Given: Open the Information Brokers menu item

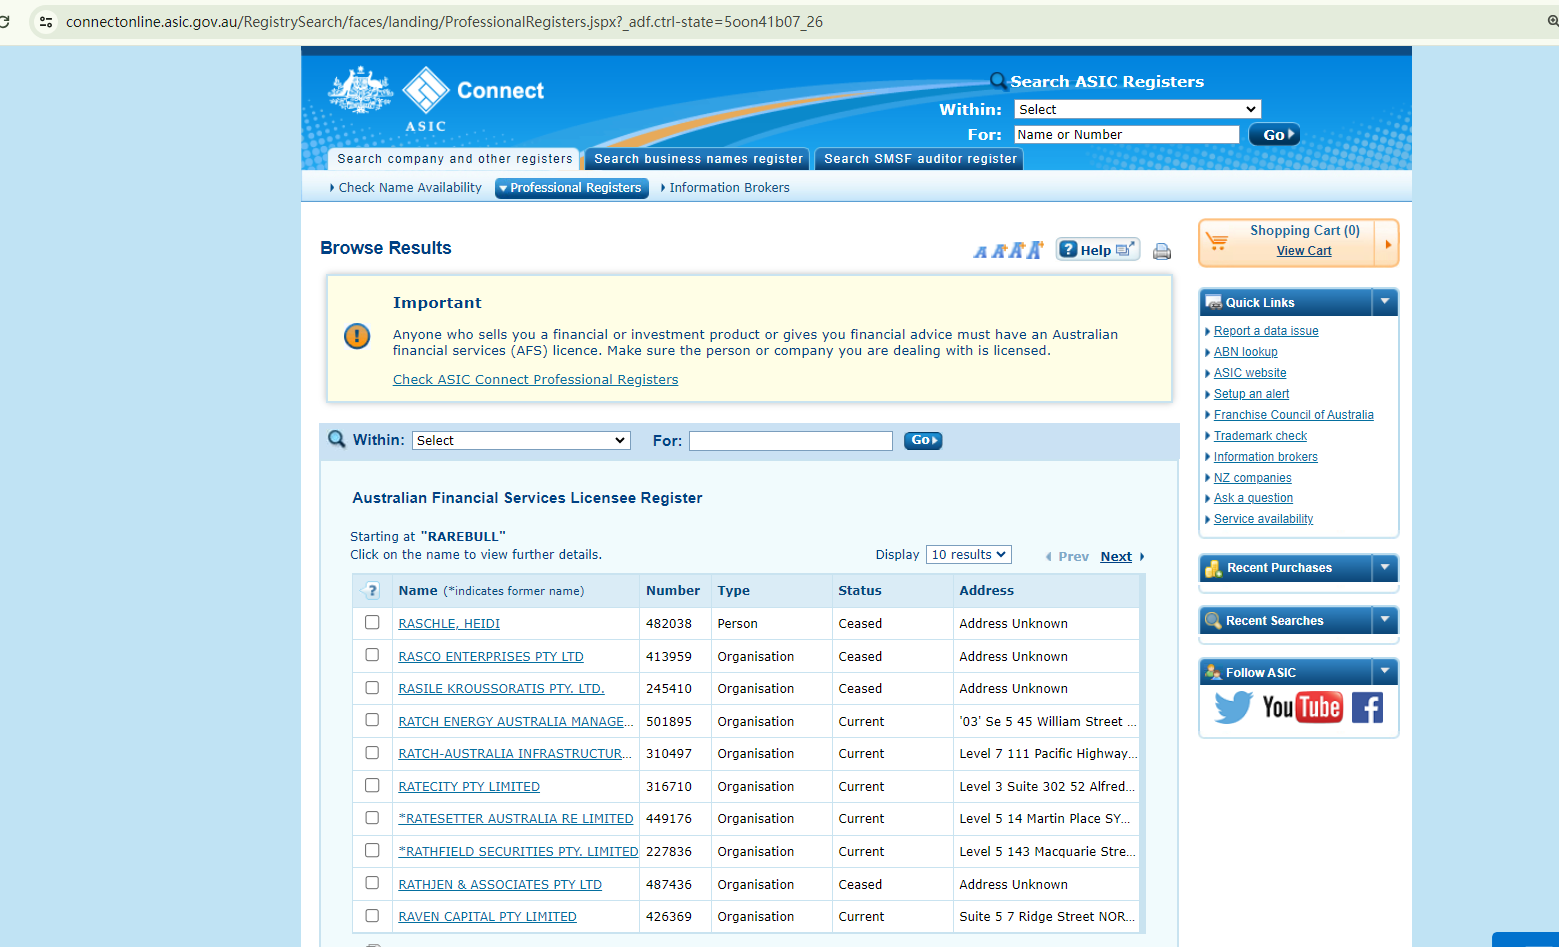Looking at the screenshot, I should click(729, 188).
